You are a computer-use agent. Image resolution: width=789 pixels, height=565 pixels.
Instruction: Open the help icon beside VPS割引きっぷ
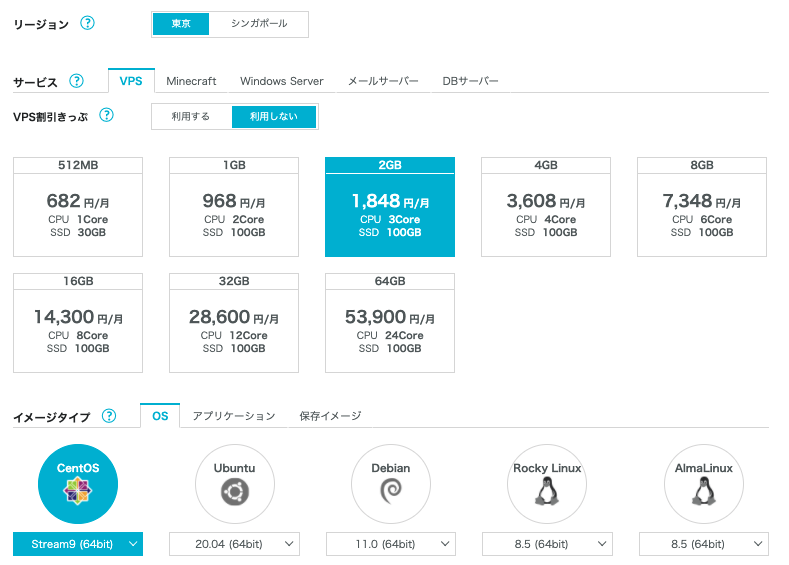[x=106, y=115]
